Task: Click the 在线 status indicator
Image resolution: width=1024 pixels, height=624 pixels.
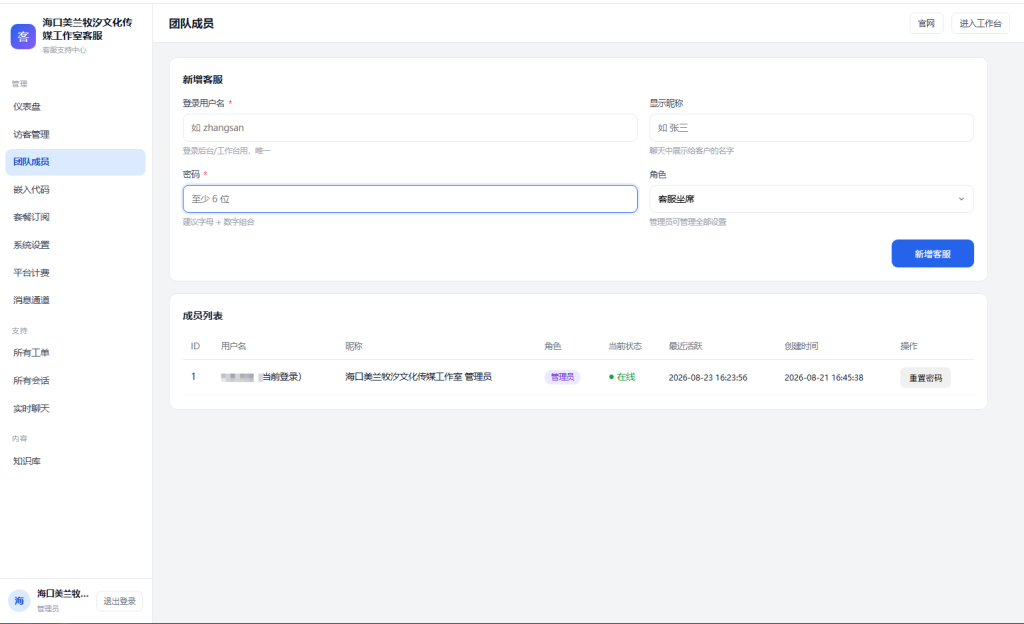Action: [622, 377]
